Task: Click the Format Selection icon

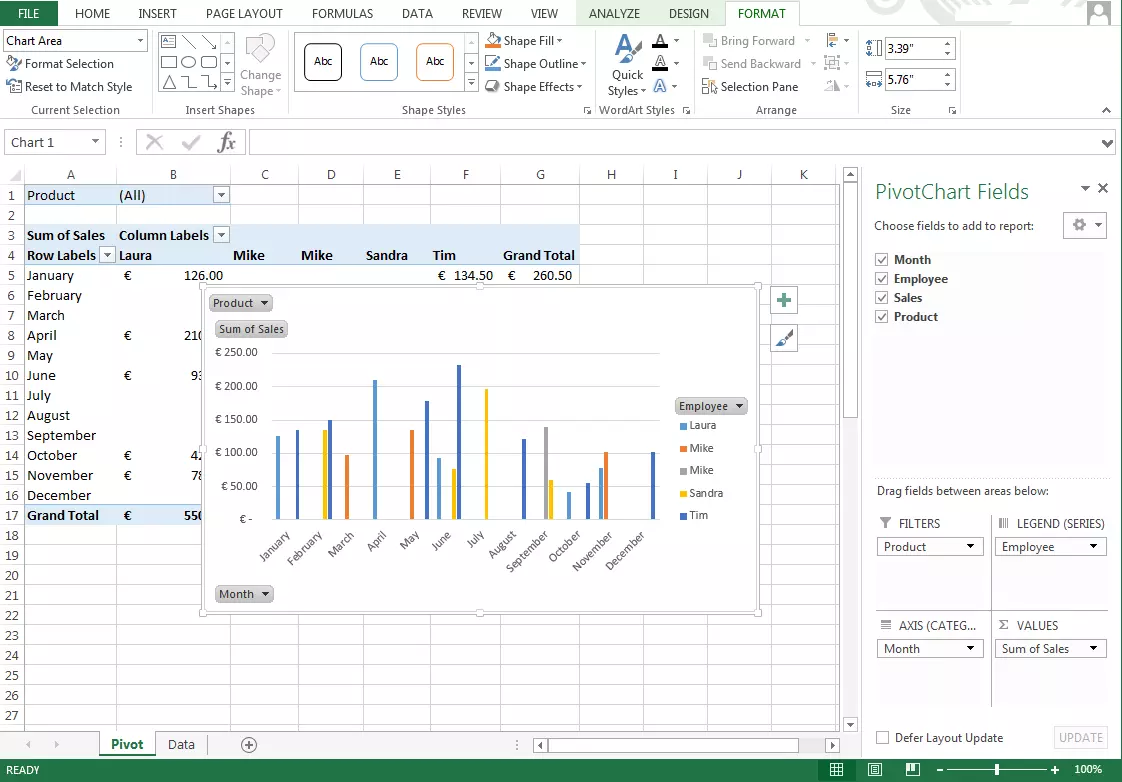Action: tap(14, 64)
